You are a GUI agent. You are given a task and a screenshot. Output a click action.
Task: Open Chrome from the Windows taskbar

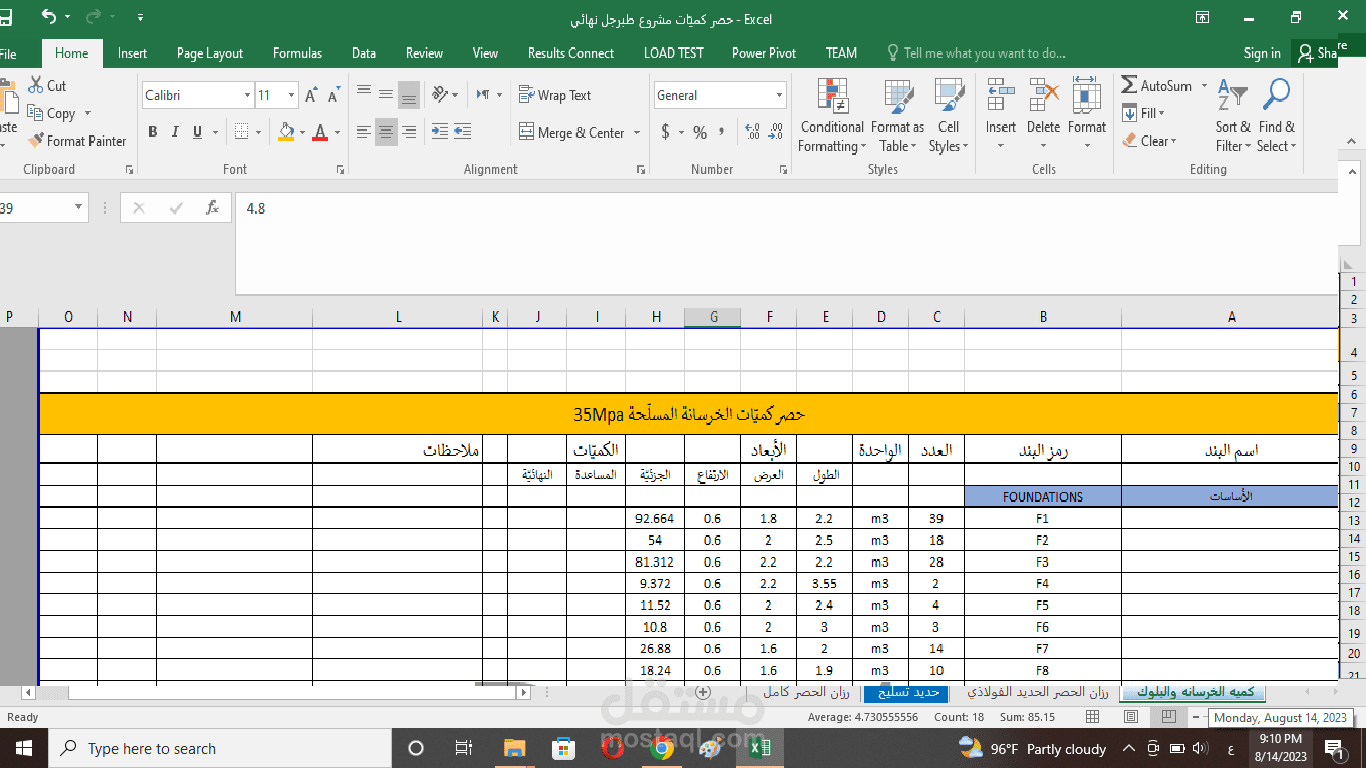pos(662,748)
